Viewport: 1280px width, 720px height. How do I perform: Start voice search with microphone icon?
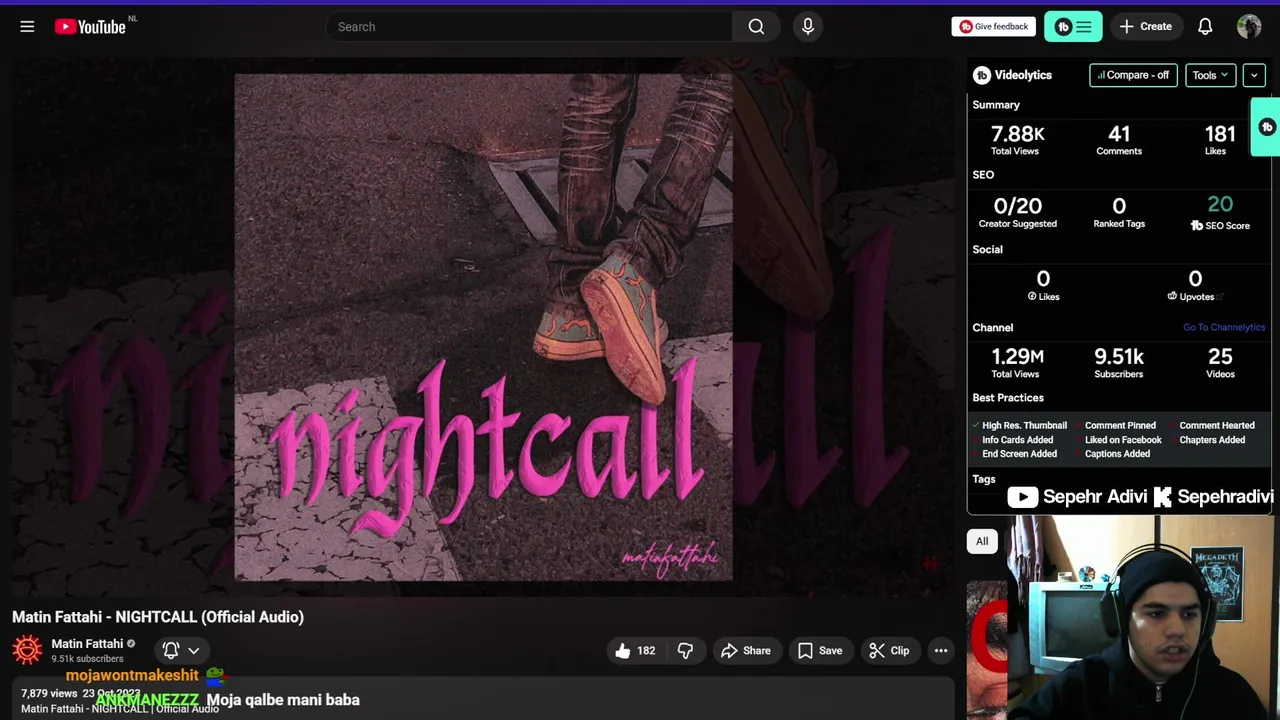click(808, 27)
